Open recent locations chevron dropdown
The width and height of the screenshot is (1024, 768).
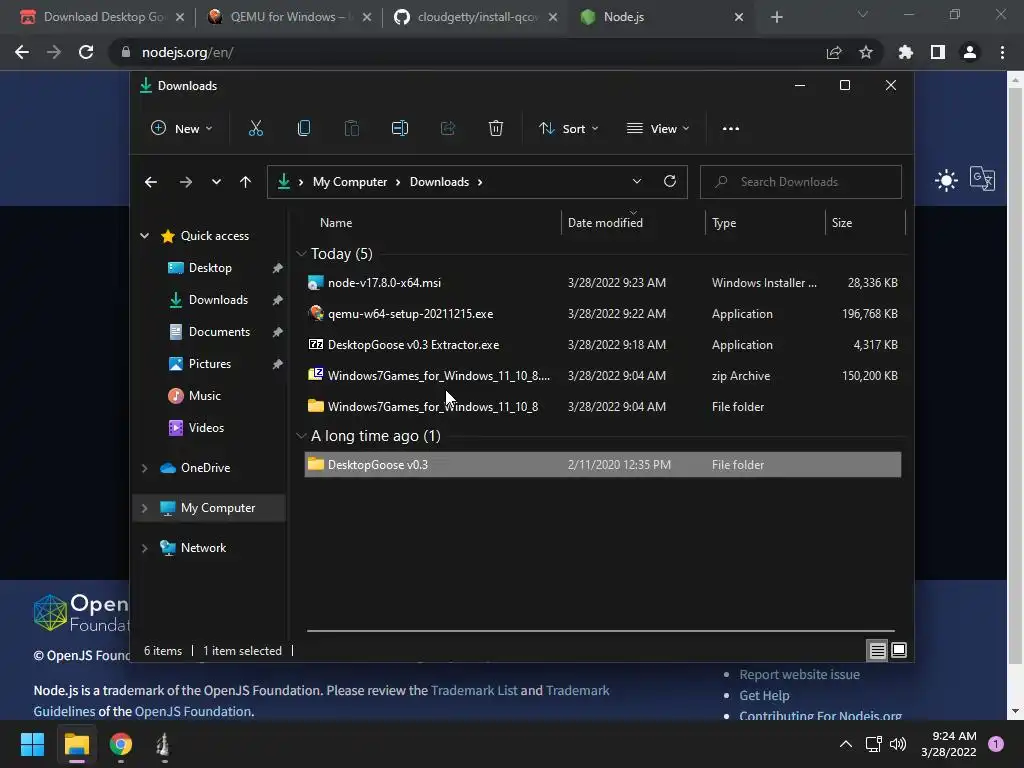[x=216, y=182]
